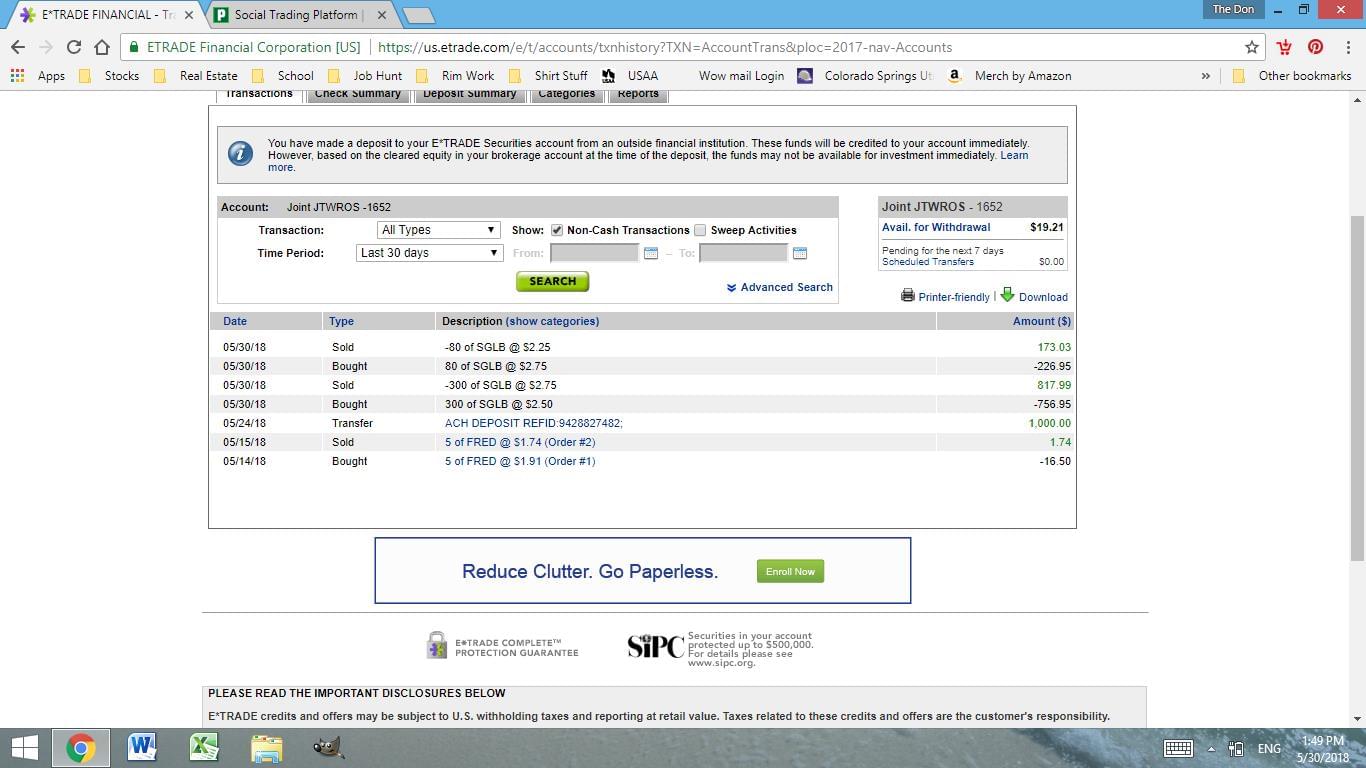Open the Job Hunt bookmark folder
Image resolution: width=1366 pixels, height=768 pixels.
pyautogui.click(x=364, y=76)
